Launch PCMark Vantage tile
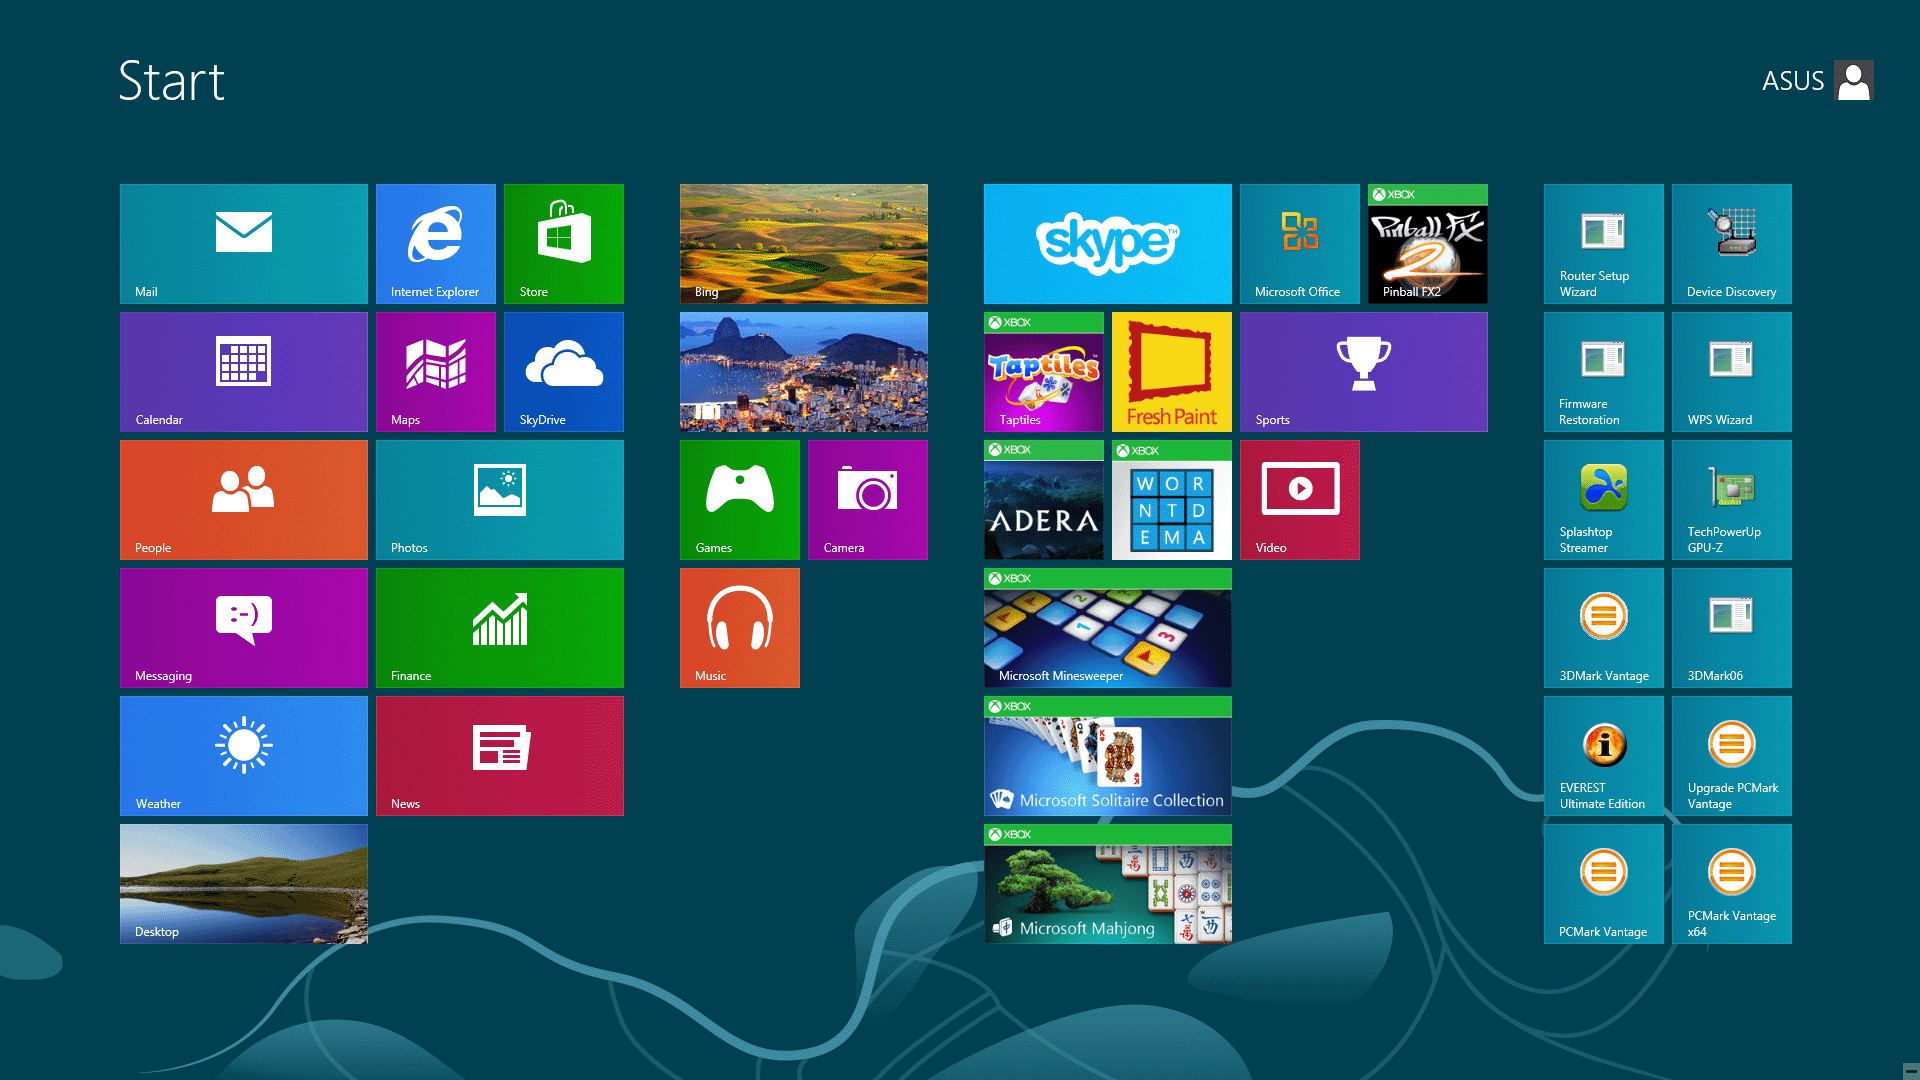 1604,884
